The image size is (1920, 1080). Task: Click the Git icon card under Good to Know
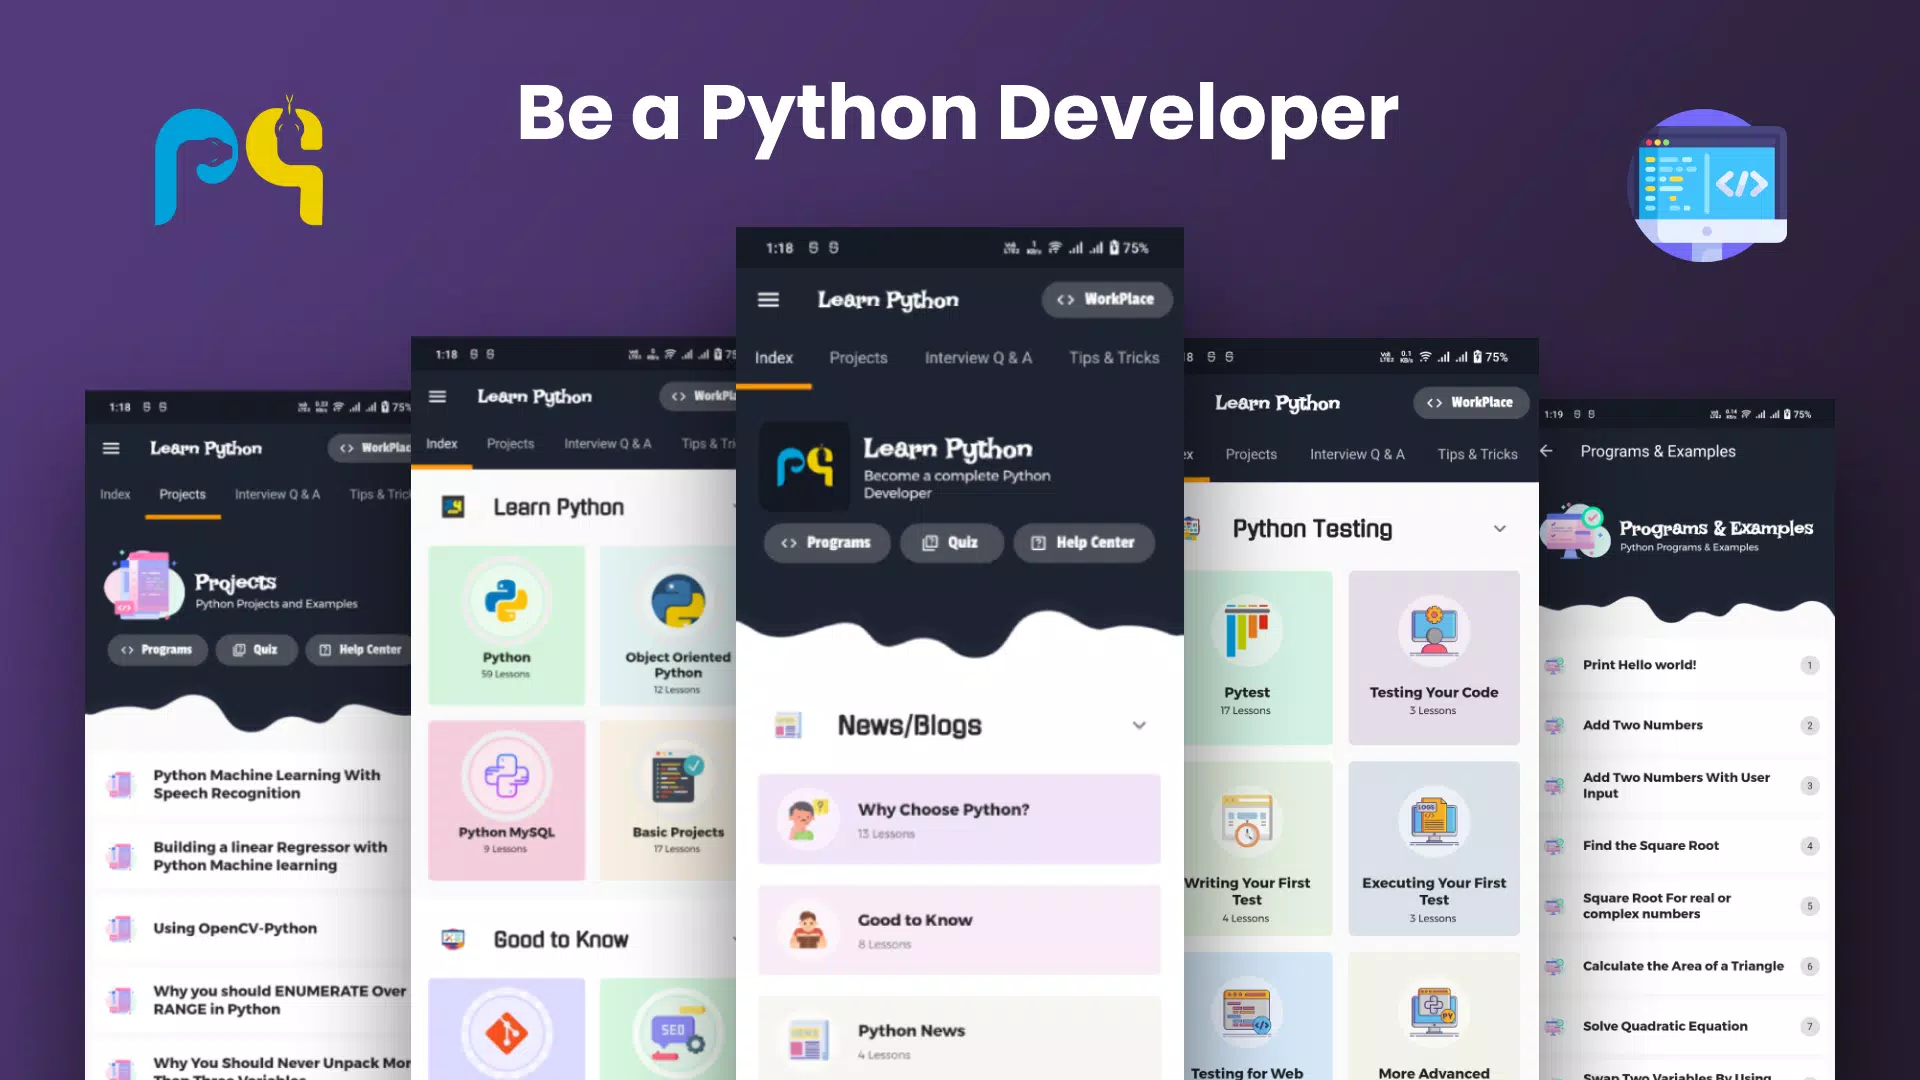pyautogui.click(x=506, y=1030)
